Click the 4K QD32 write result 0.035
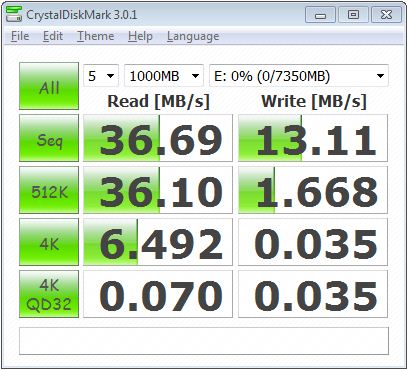Viewport: 407px width, 370px height. [x=313, y=294]
